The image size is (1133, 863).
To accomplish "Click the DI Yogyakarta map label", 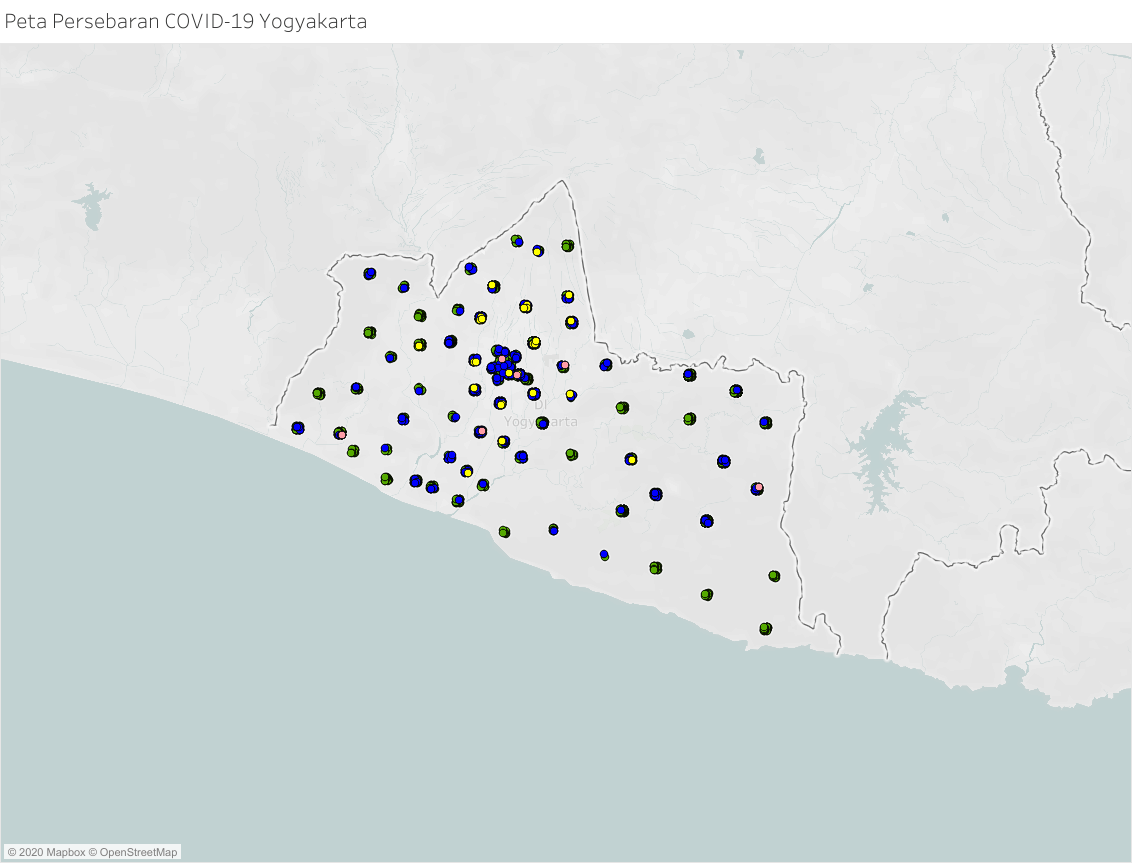I will (x=540, y=414).
